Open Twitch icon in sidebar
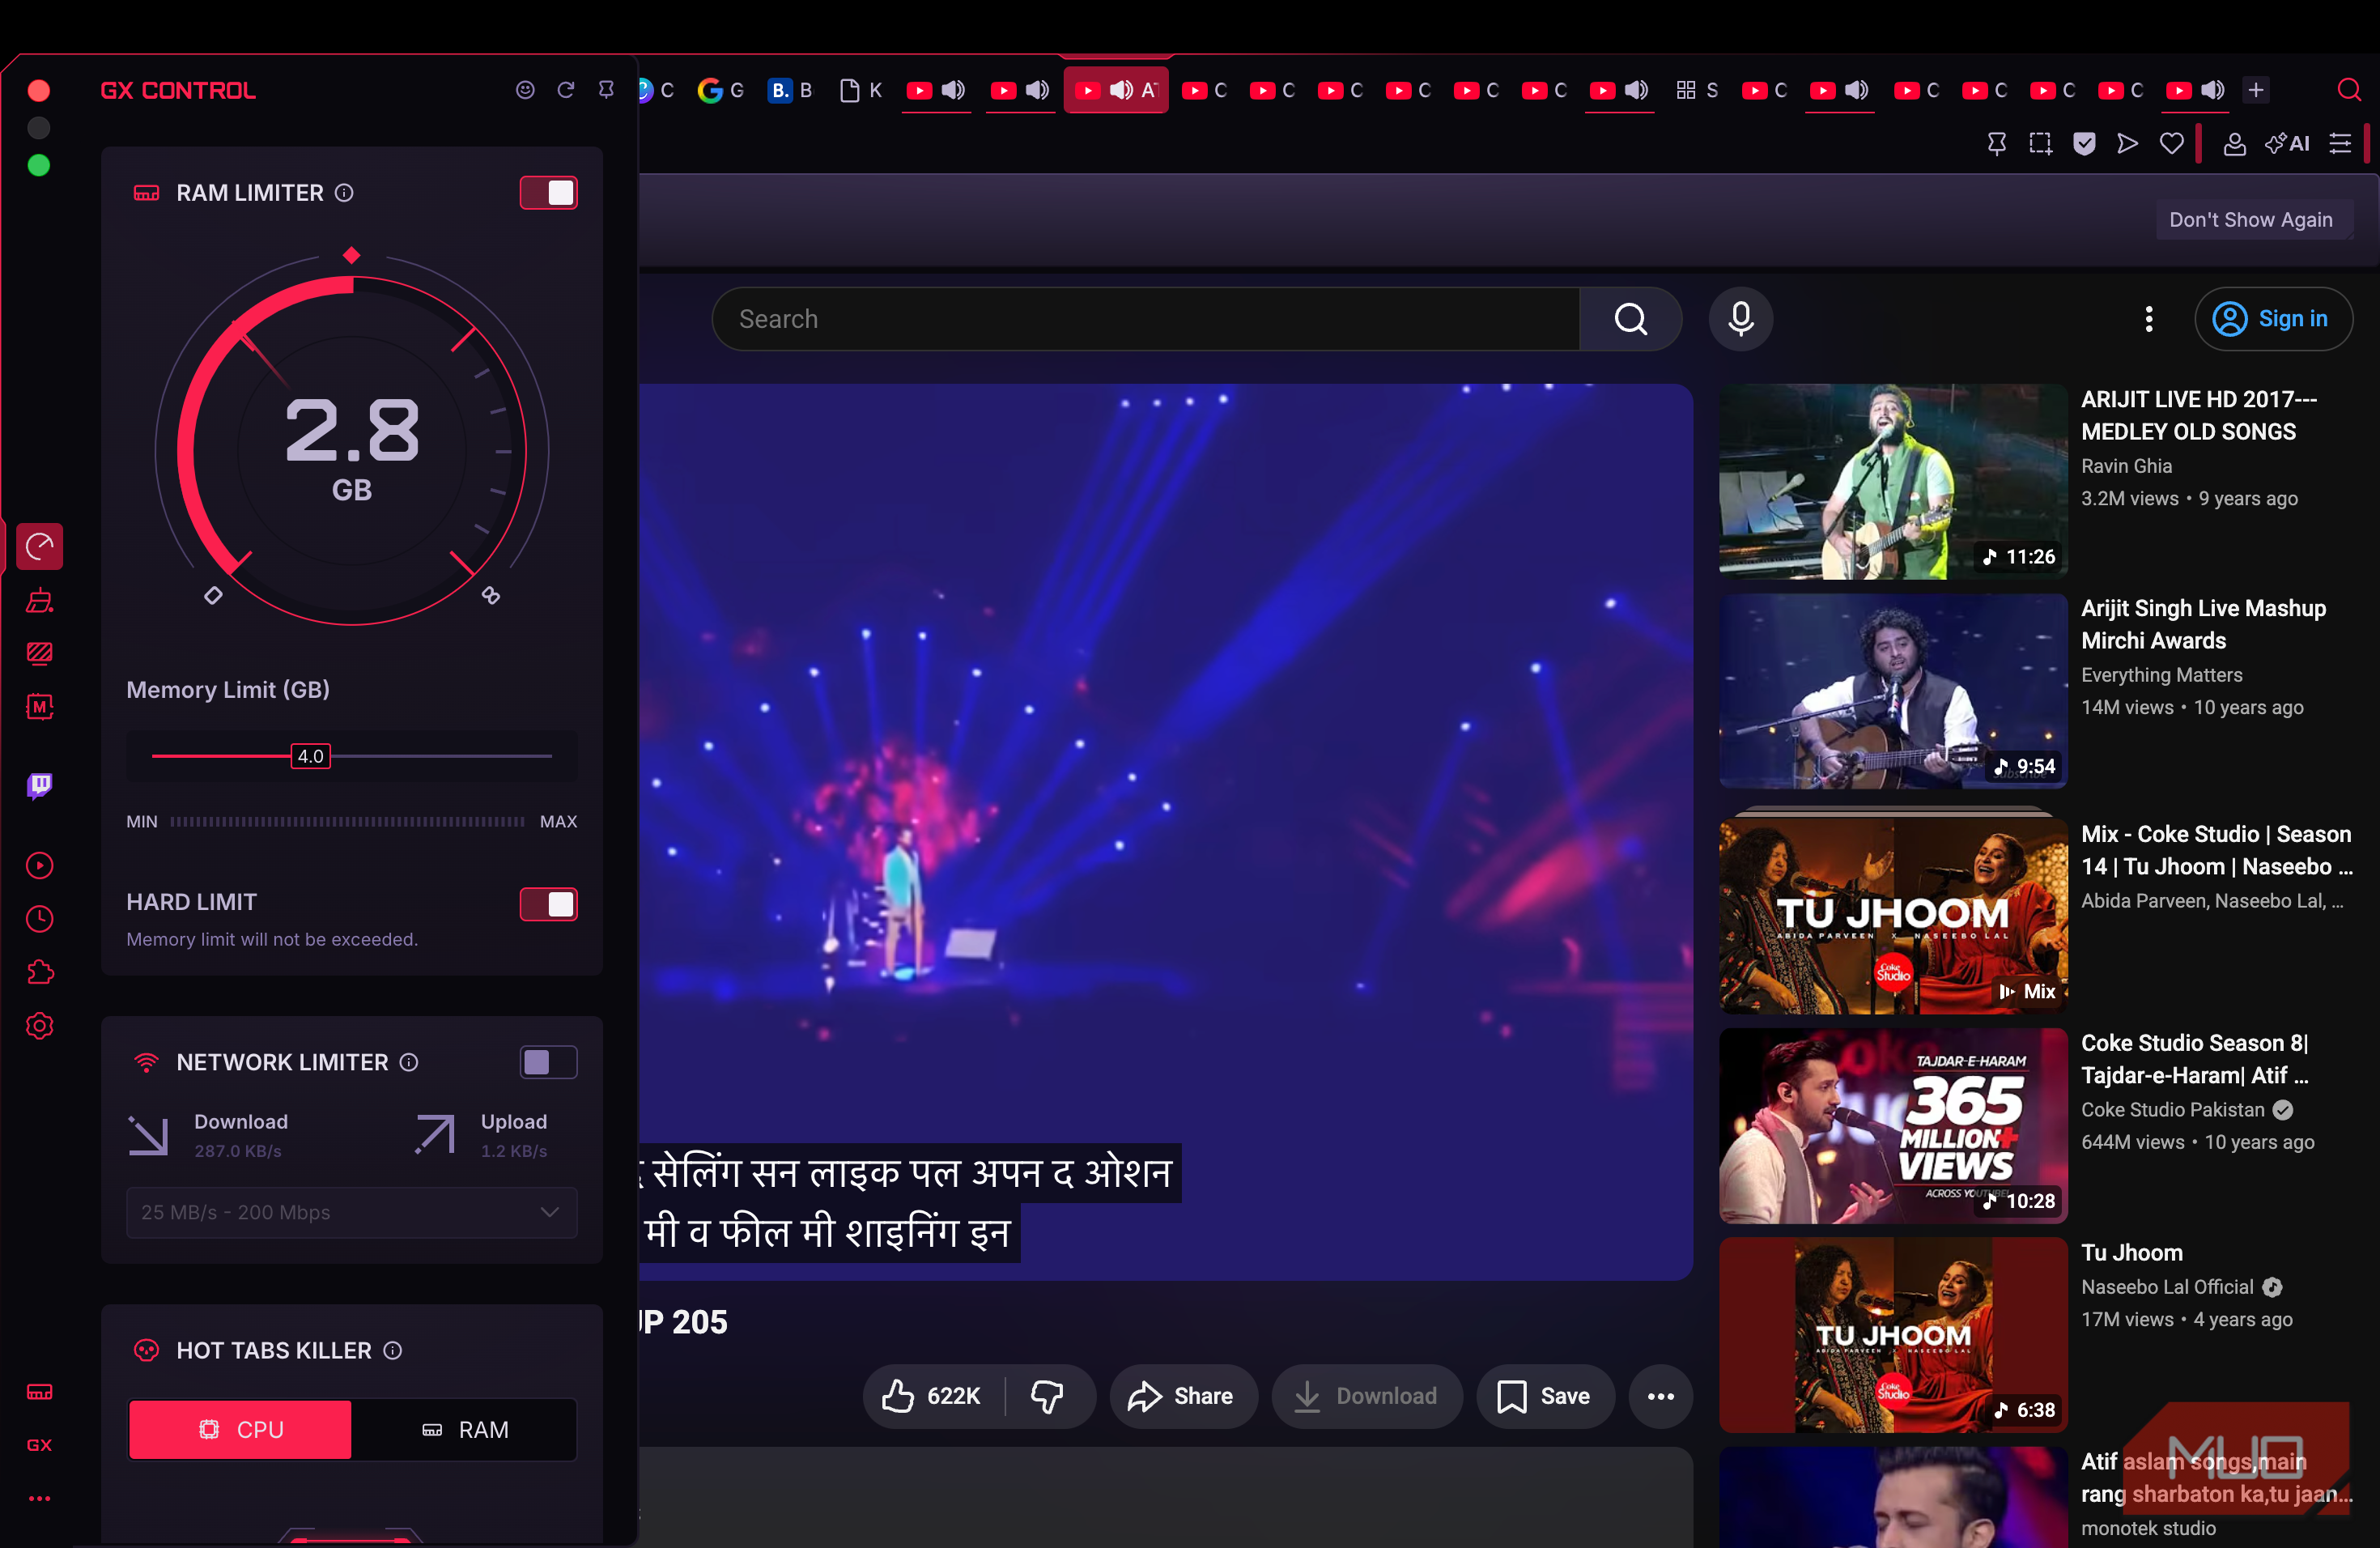This screenshot has height=1548, width=2380. (x=40, y=786)
